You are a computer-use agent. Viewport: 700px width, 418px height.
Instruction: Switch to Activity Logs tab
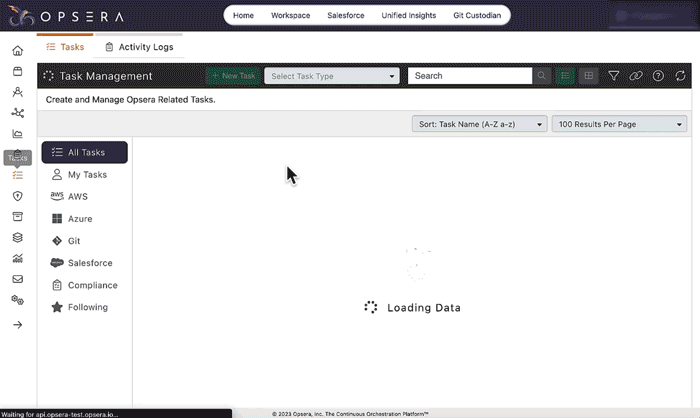point(139,47)
